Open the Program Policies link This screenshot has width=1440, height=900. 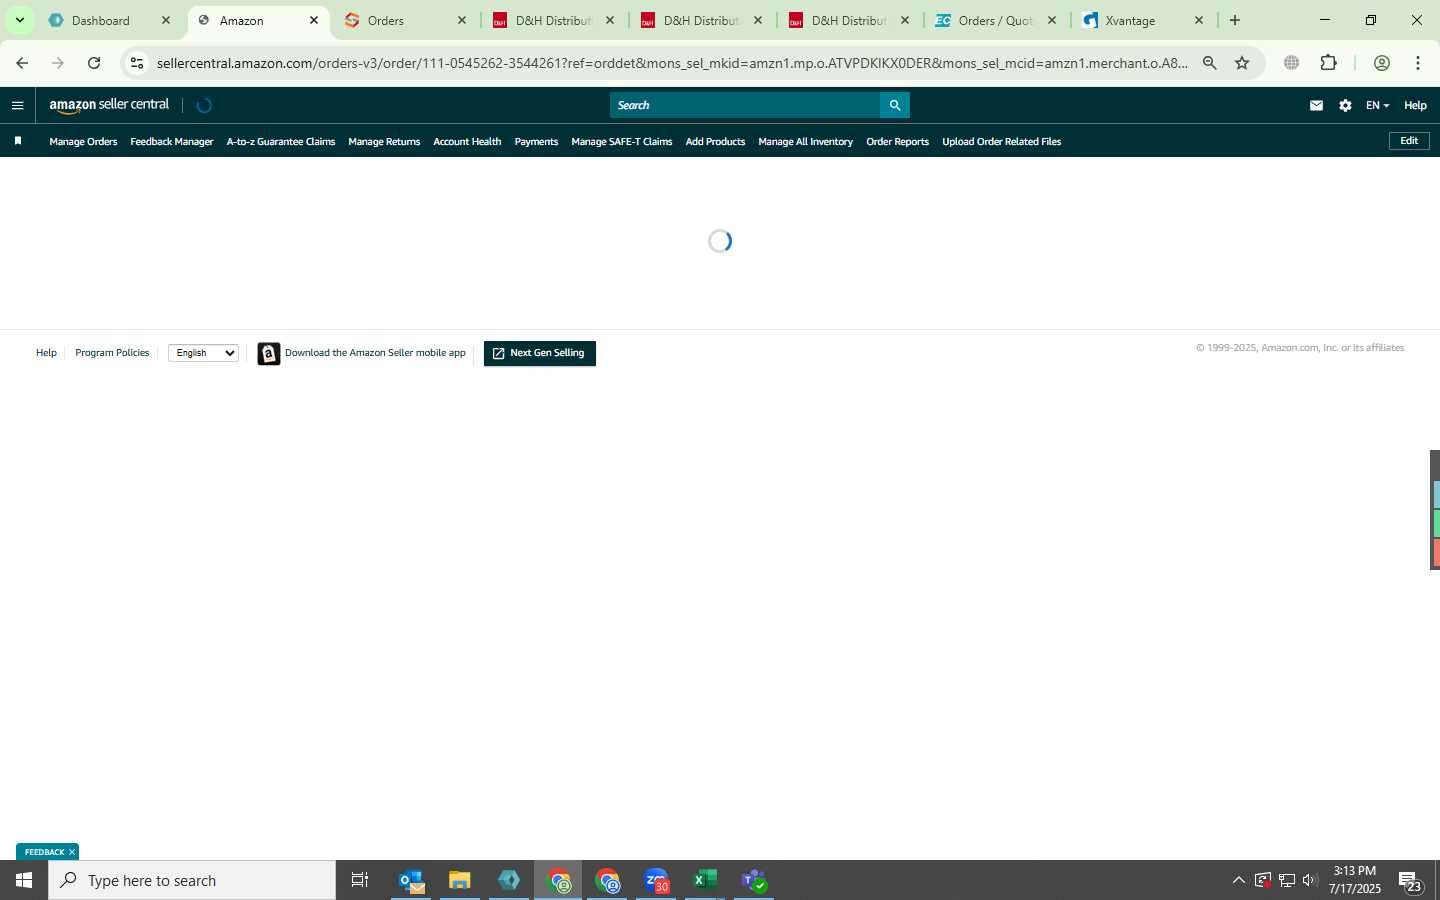pyautogui.click(x=112, y=353)
